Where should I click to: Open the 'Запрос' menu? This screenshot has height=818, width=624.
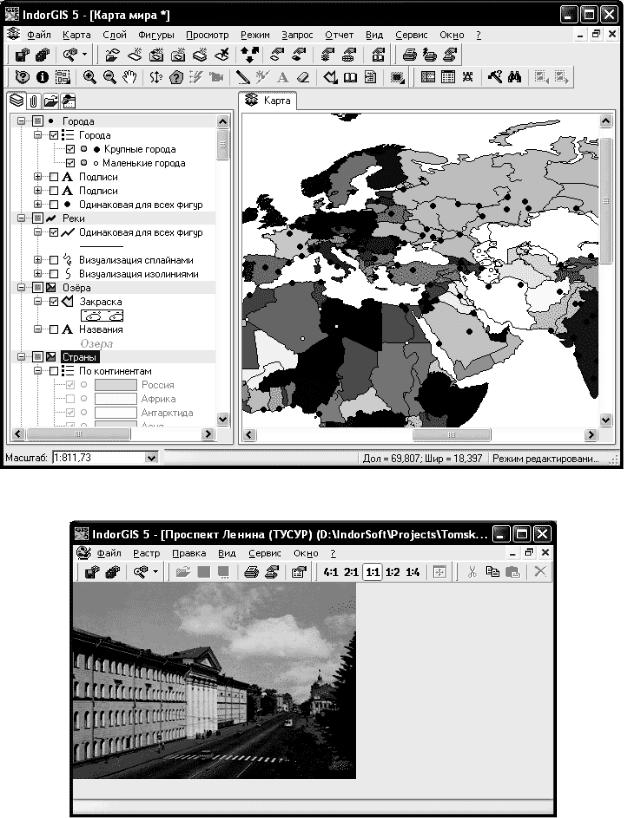pyautogui.click(x=297, y=35)
